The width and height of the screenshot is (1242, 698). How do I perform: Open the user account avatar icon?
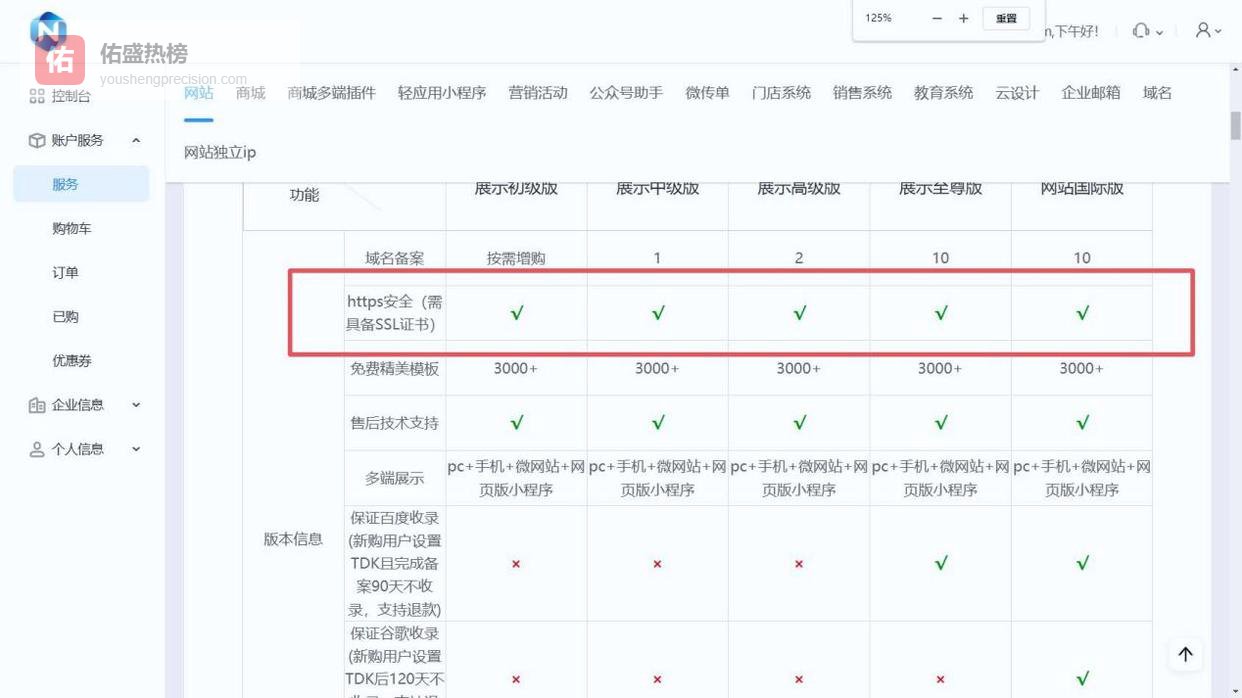click(x=1203, y=30)
